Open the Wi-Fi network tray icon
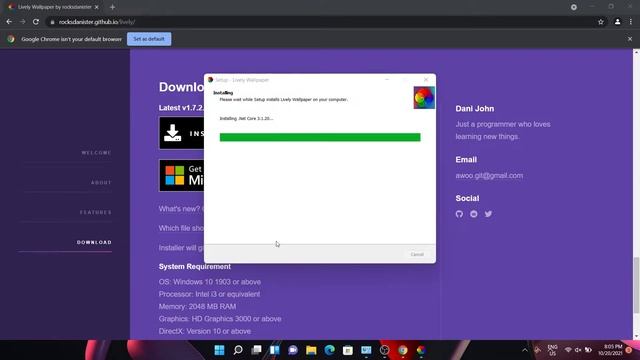Viewport: 640px width, 360px height. [x=568, y=350]
